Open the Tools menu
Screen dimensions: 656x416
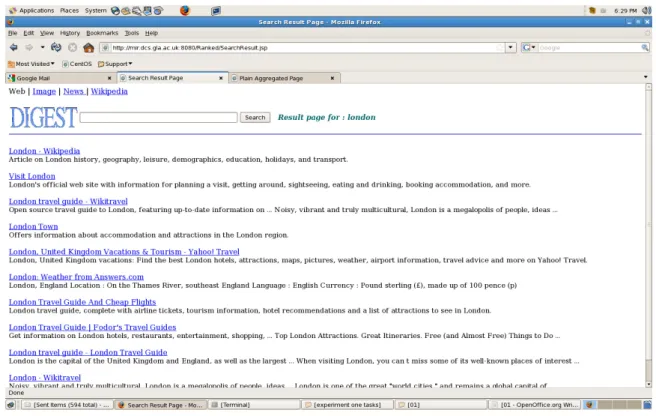[131, 33]
